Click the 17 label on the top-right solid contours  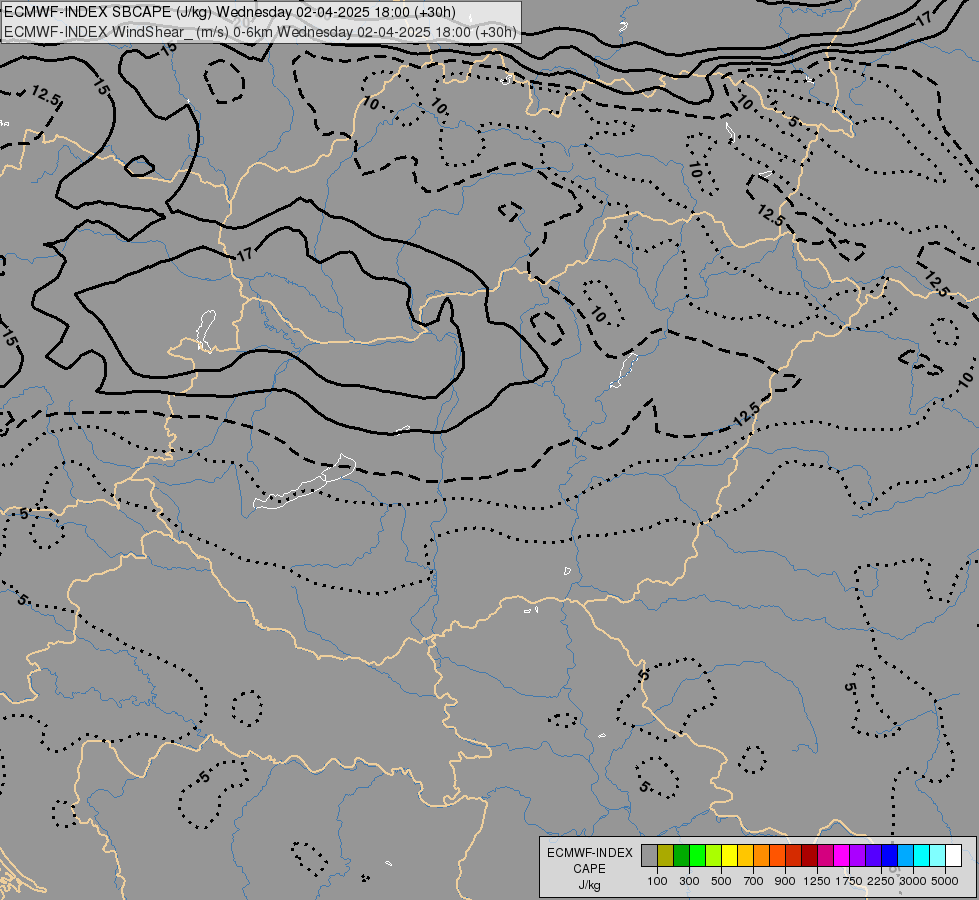[924, 19]
